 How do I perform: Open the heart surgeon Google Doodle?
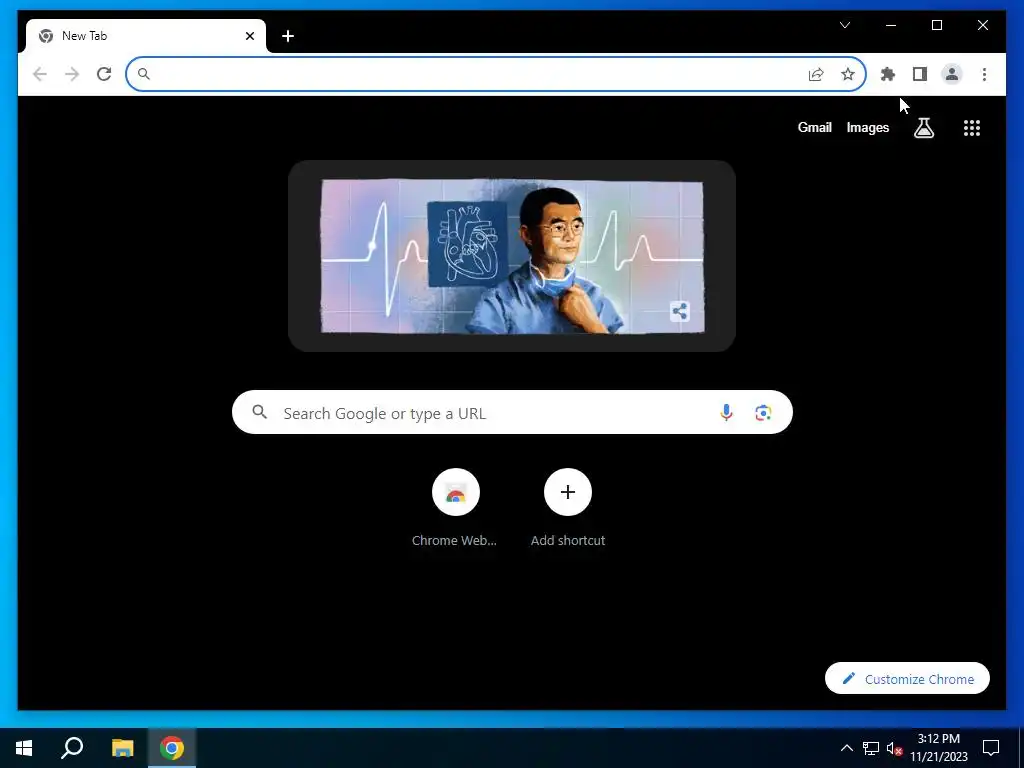512,256
